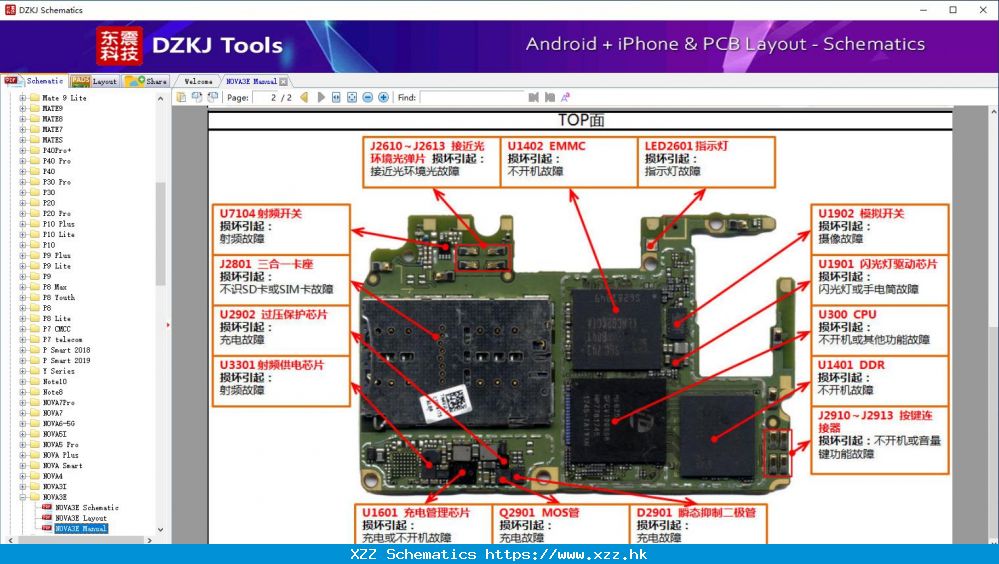The width and height of the screenshot is (999, 564).
Task: Zoom out with the minus icon
Action: coord(368,97)
